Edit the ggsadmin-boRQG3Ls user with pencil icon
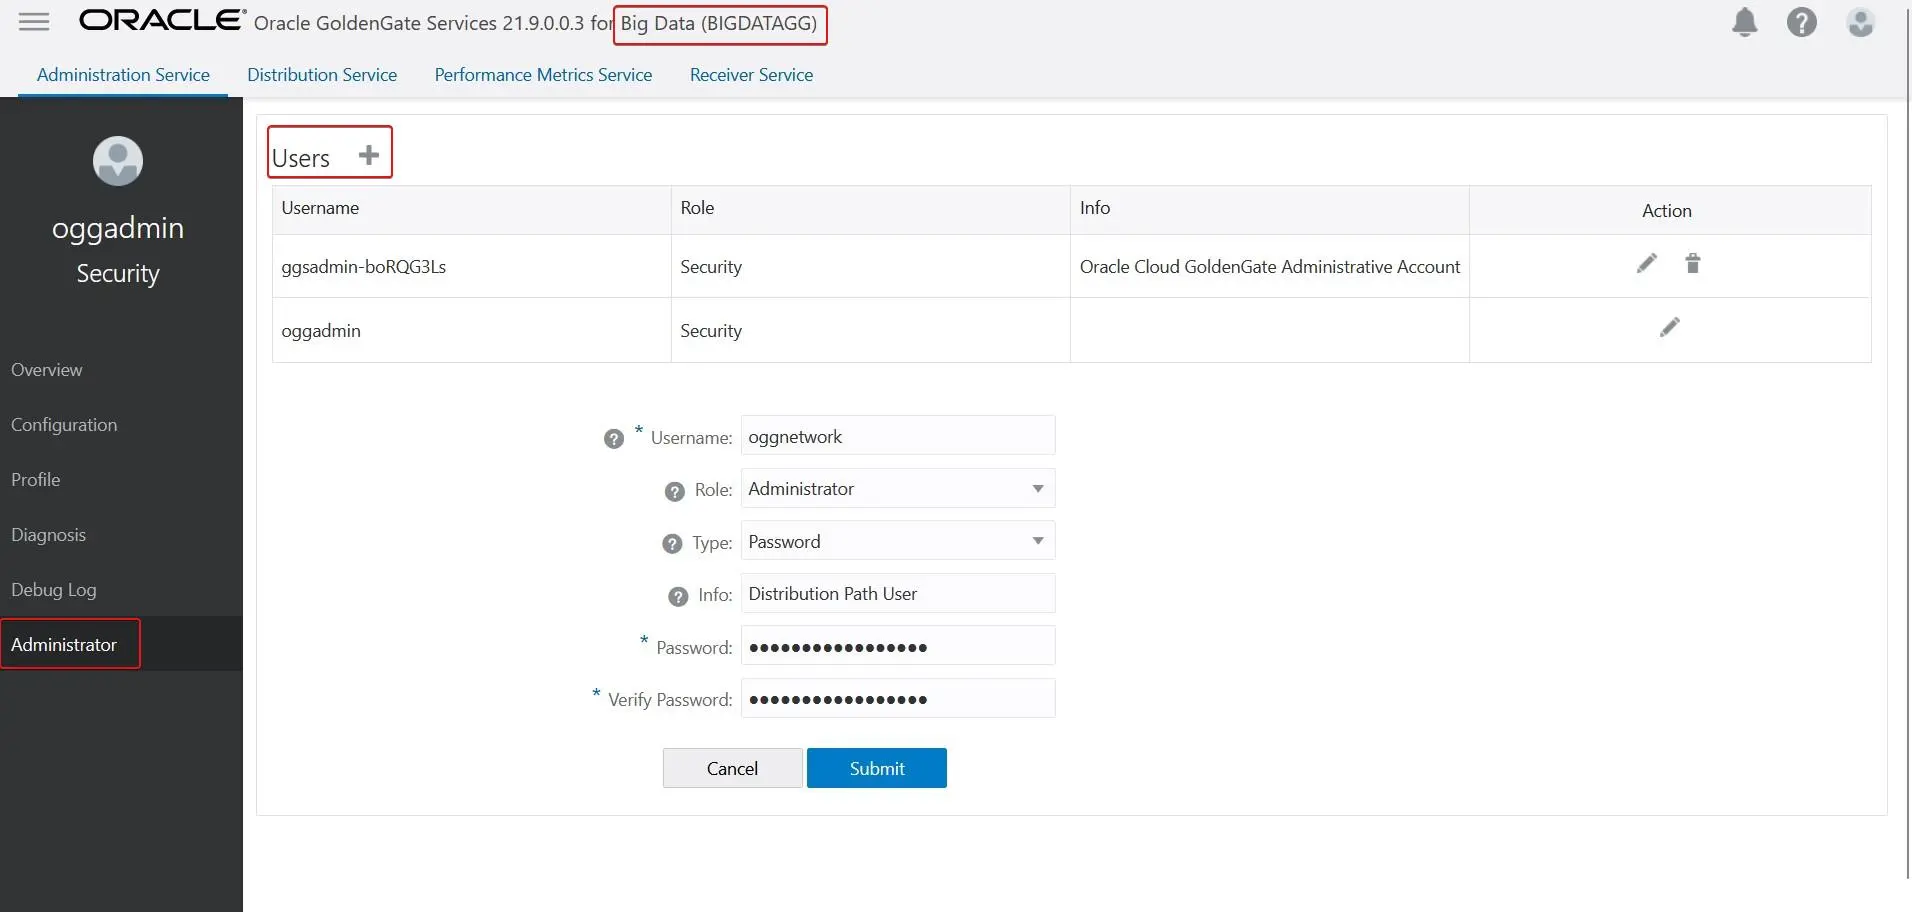The width and height of the screenshot is (1912, 912). (x=1646, y=264)
